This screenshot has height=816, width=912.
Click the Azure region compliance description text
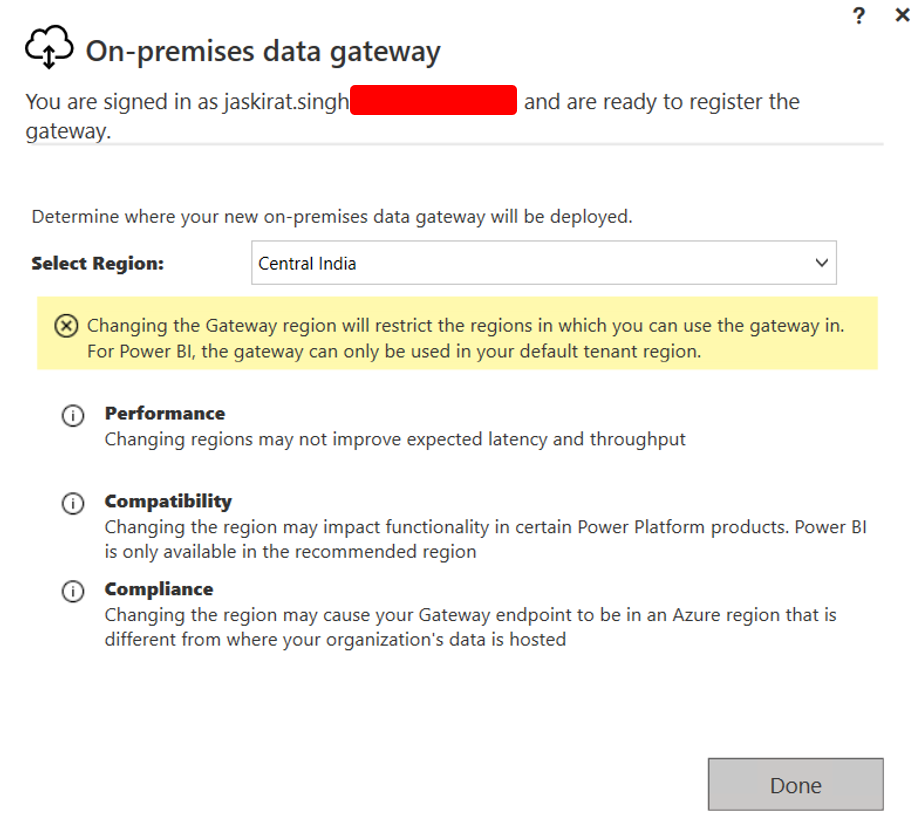471,627
